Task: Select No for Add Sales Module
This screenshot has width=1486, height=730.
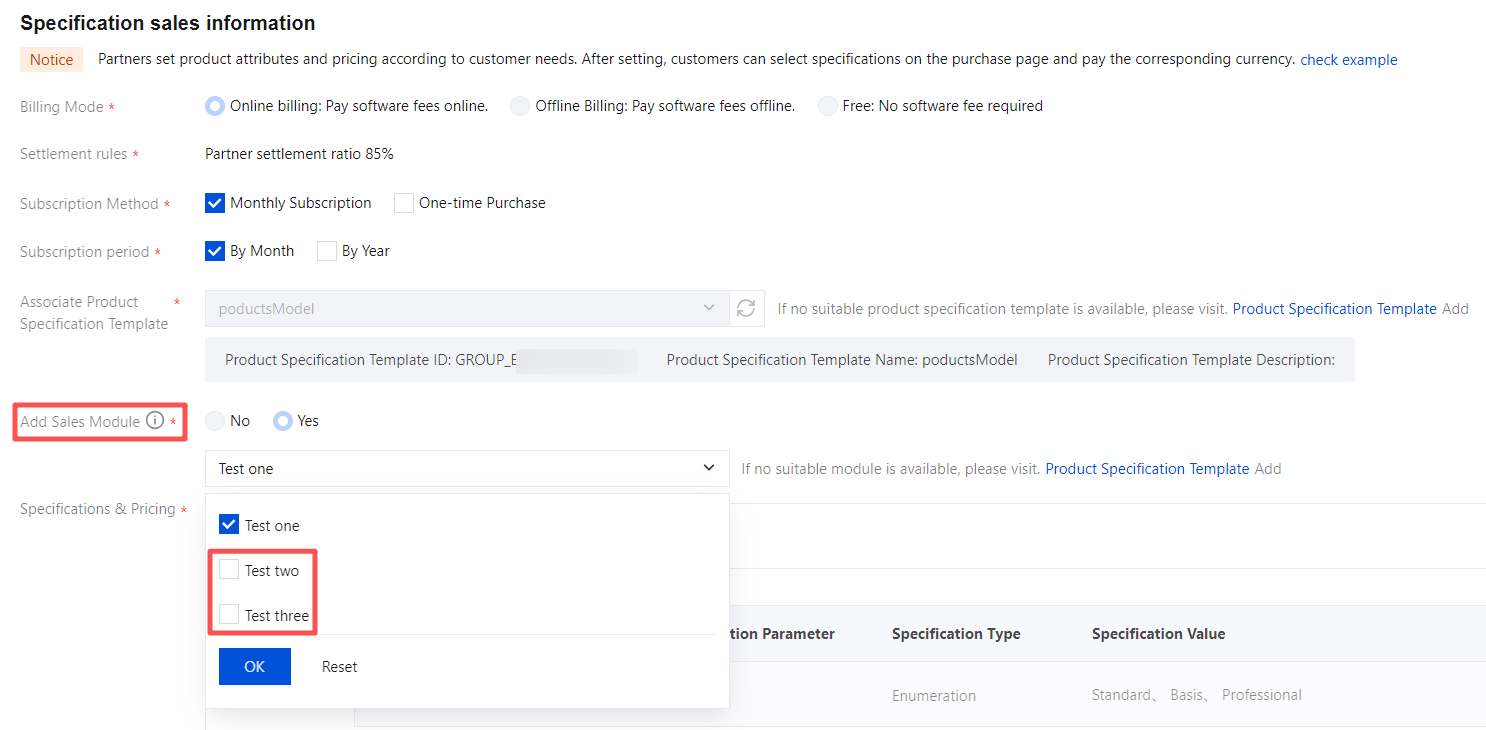Action: click(x=215, y=421)
